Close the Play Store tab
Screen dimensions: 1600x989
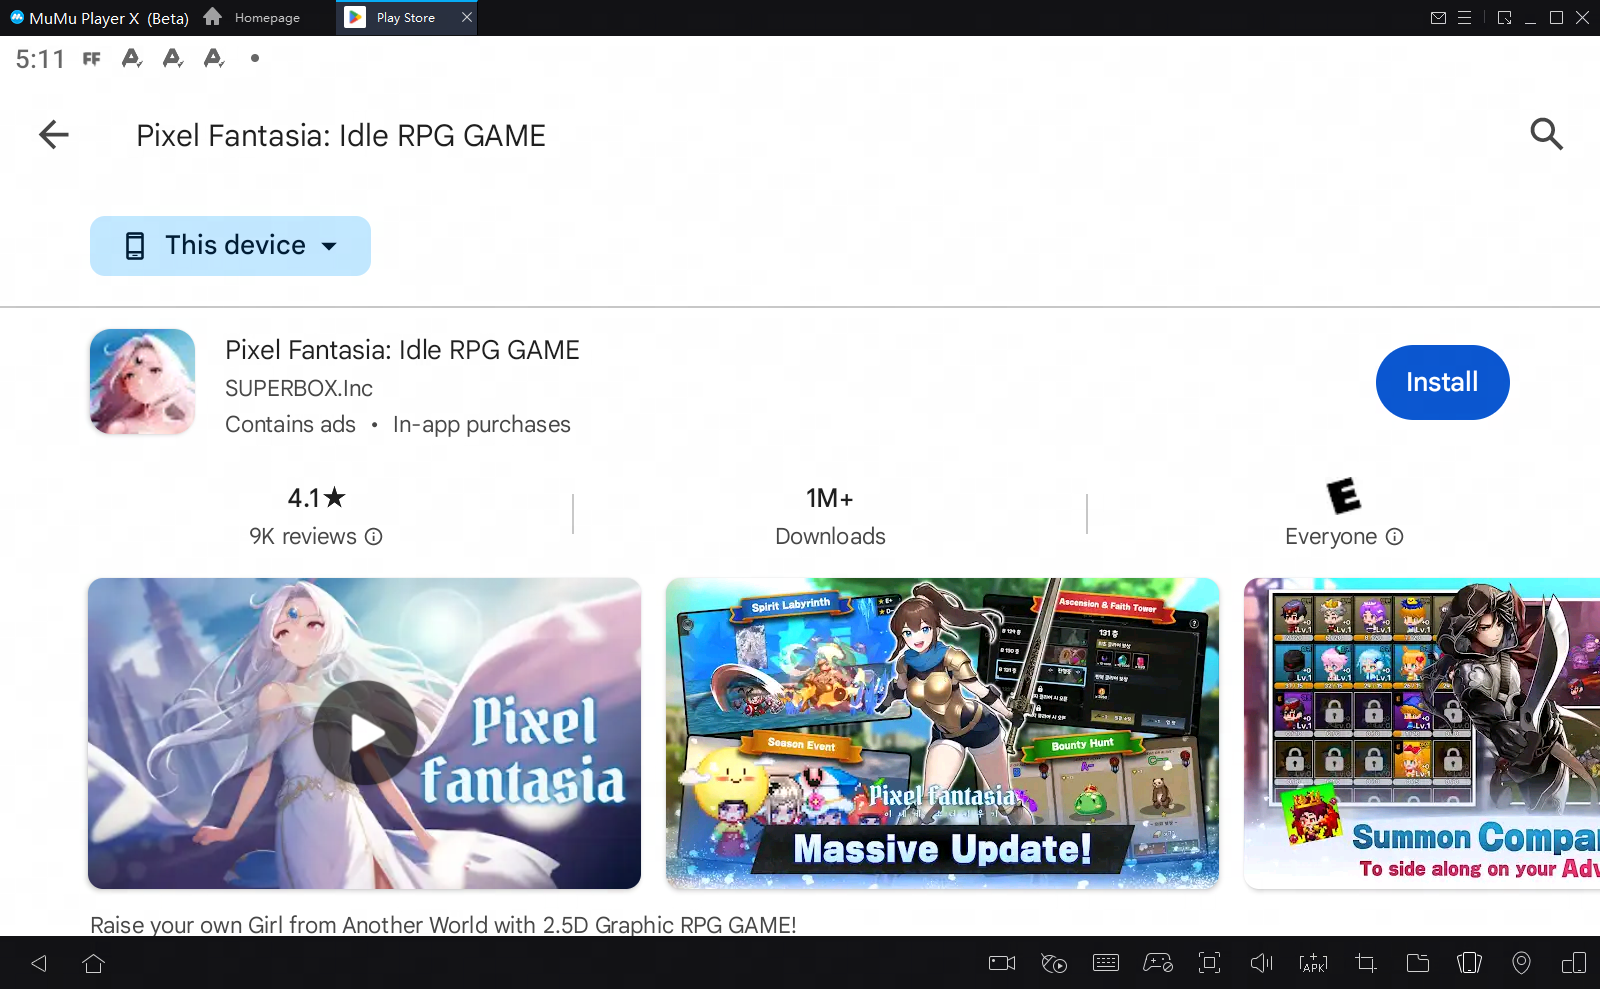[467, 17]
